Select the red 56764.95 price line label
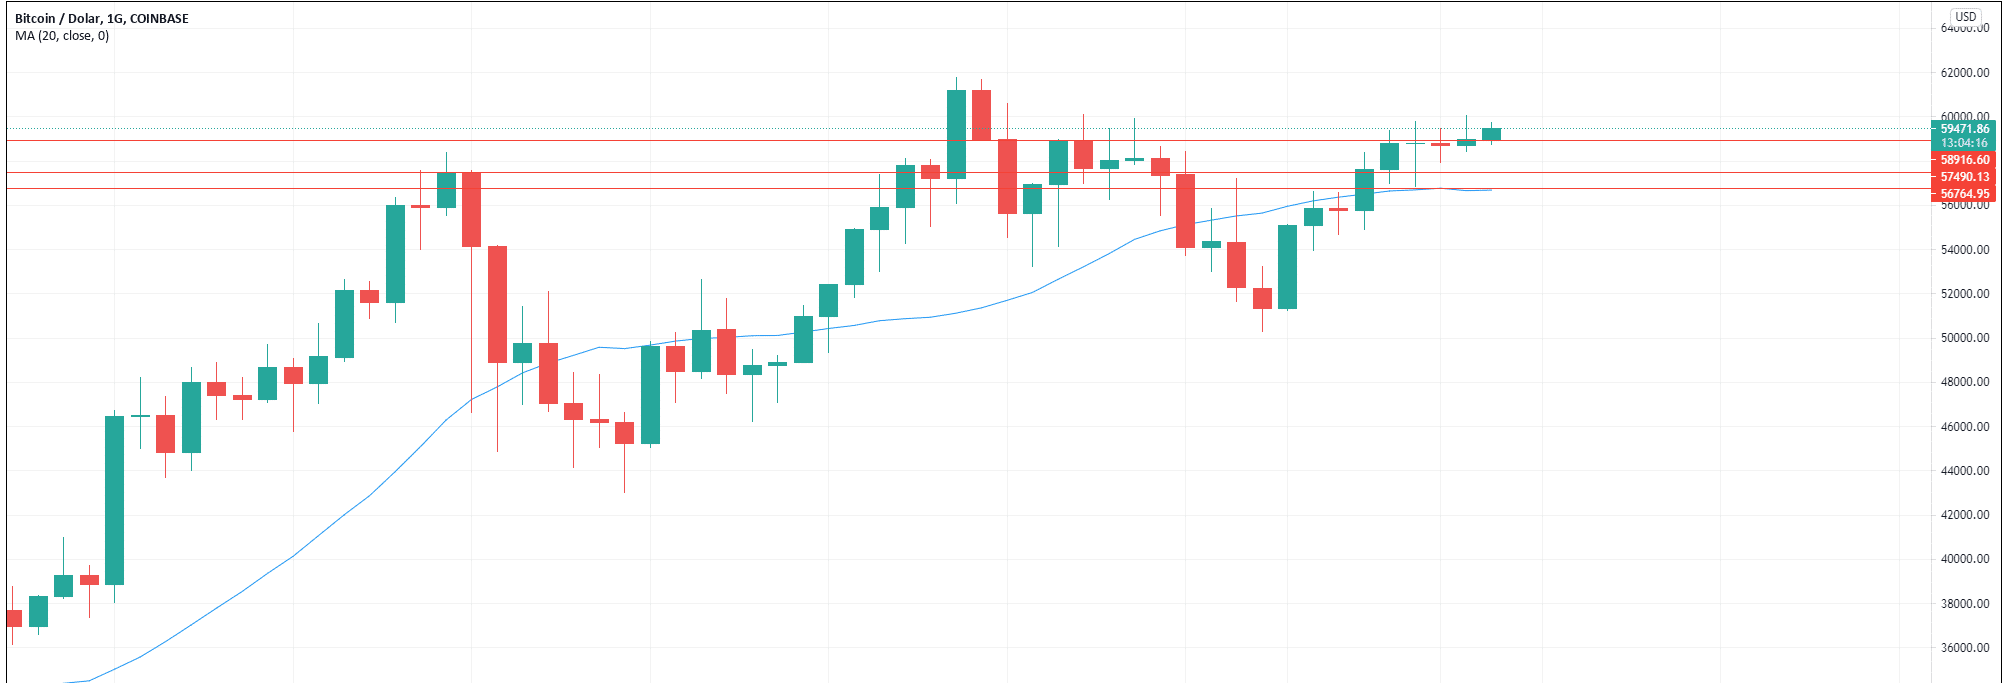Image resolution: width=2003 pixels, height=683 pixels. [x=1964, y=194]
